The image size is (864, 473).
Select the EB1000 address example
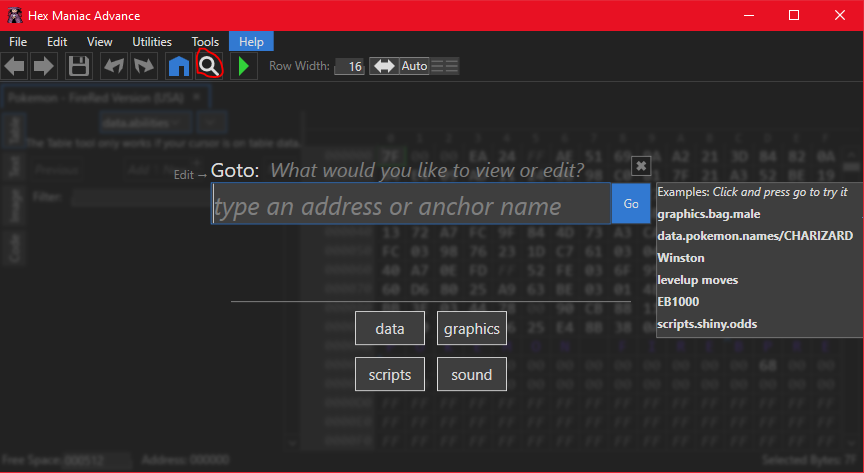pyautogui.click(x=678, y=302)
